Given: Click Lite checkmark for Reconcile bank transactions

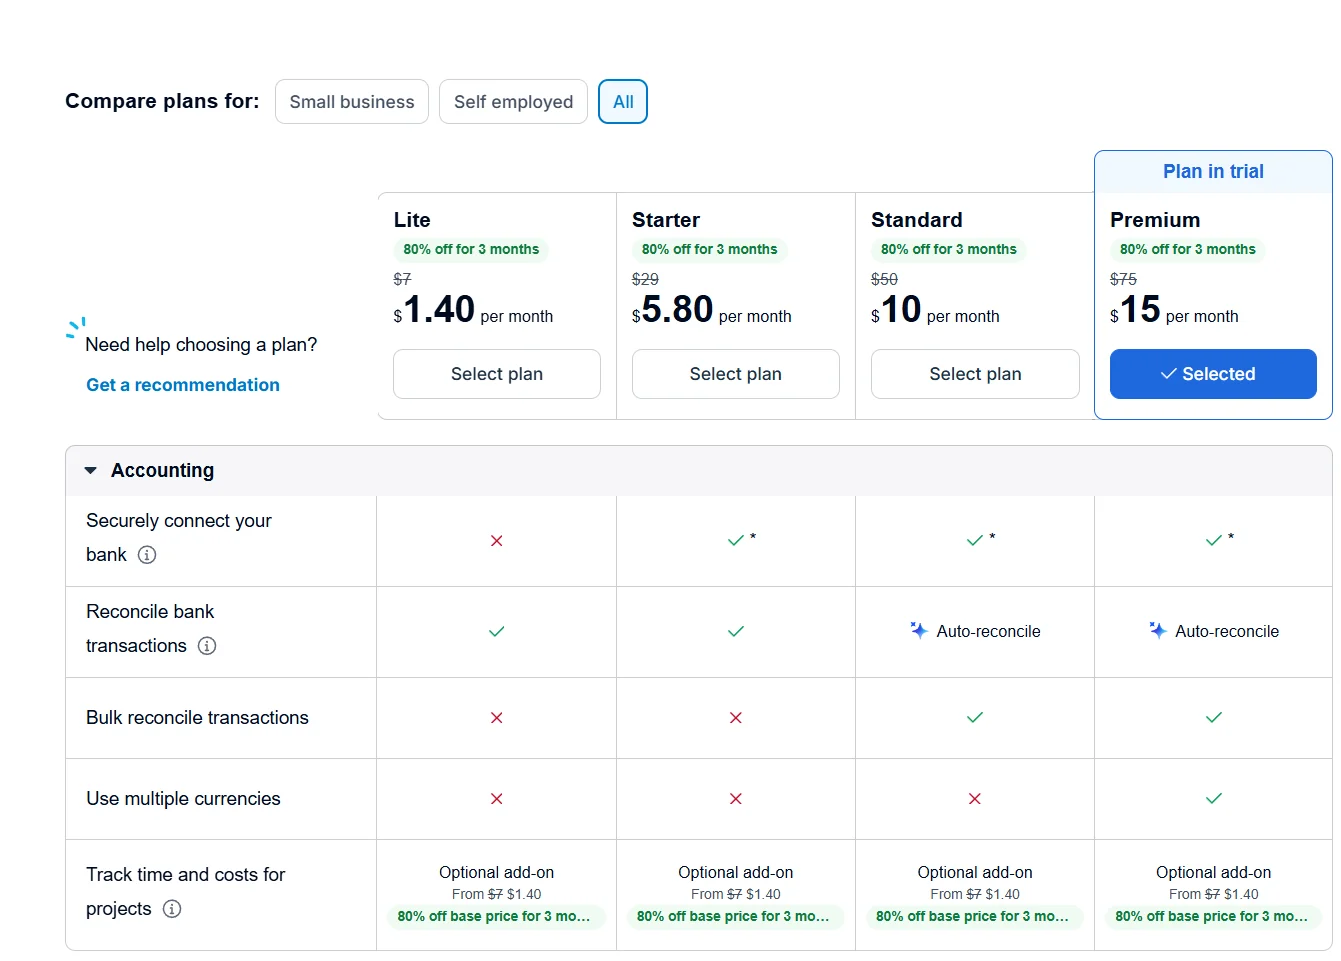Looking at the screenshot, I should [x=496, y=631].
